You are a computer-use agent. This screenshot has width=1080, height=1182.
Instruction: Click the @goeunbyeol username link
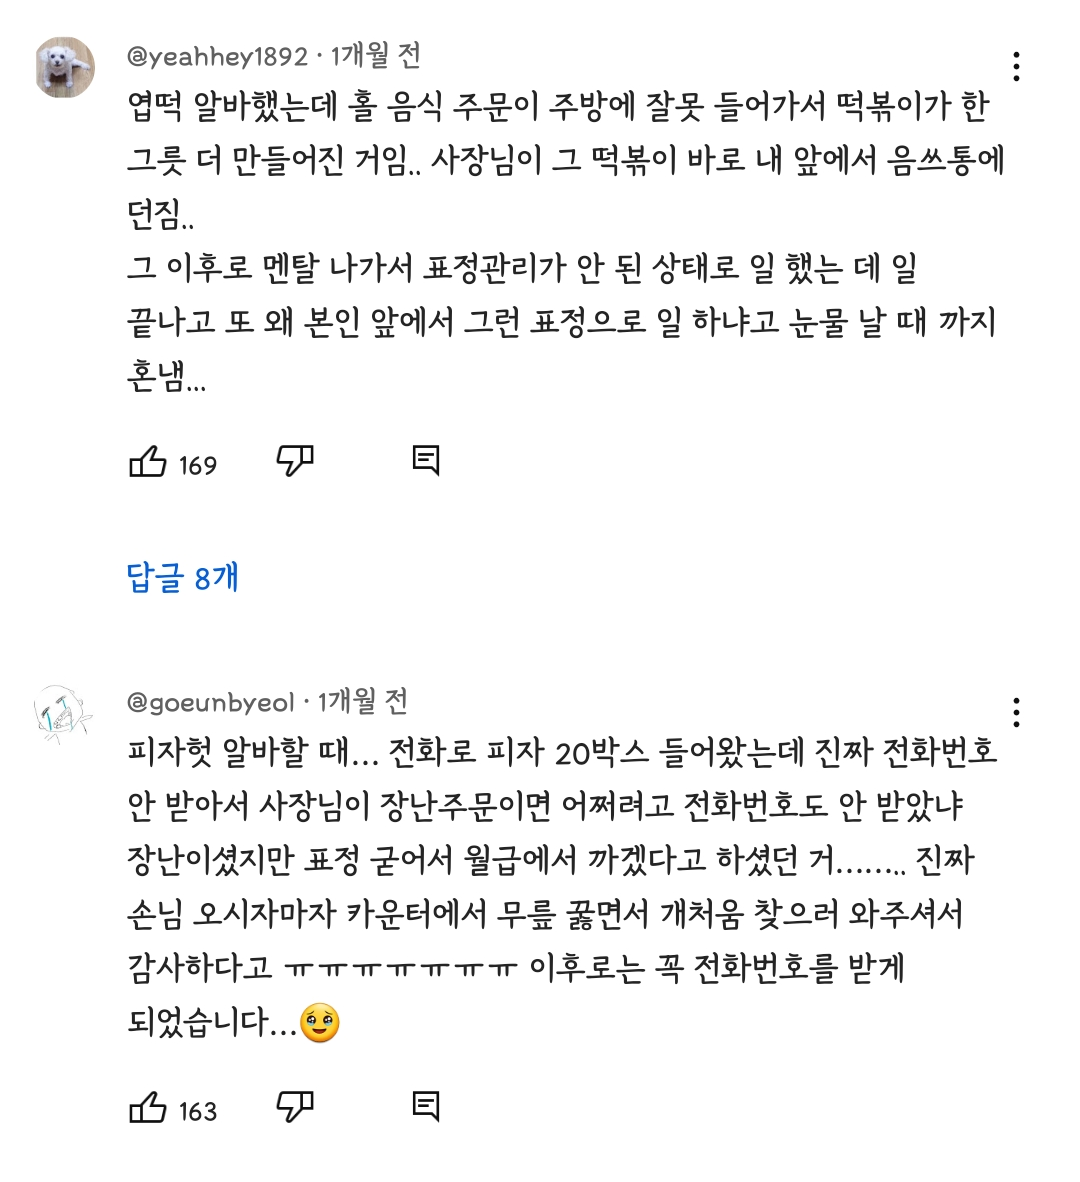click(x=210, y=702)
